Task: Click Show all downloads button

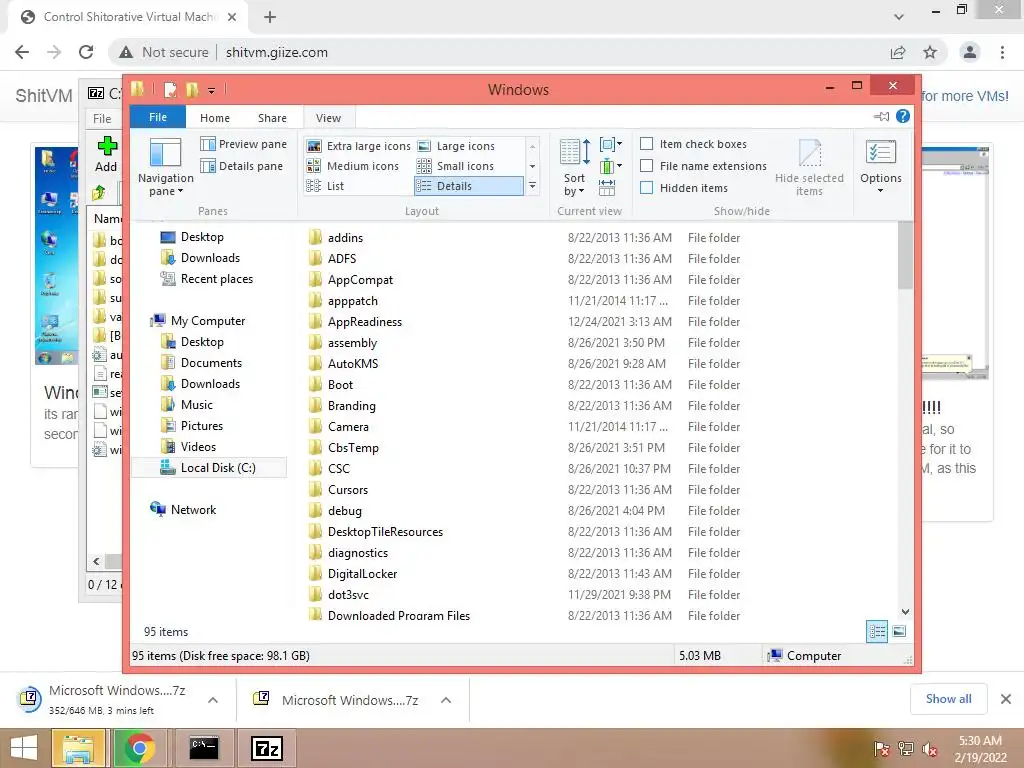Action: tap(948, 699)
